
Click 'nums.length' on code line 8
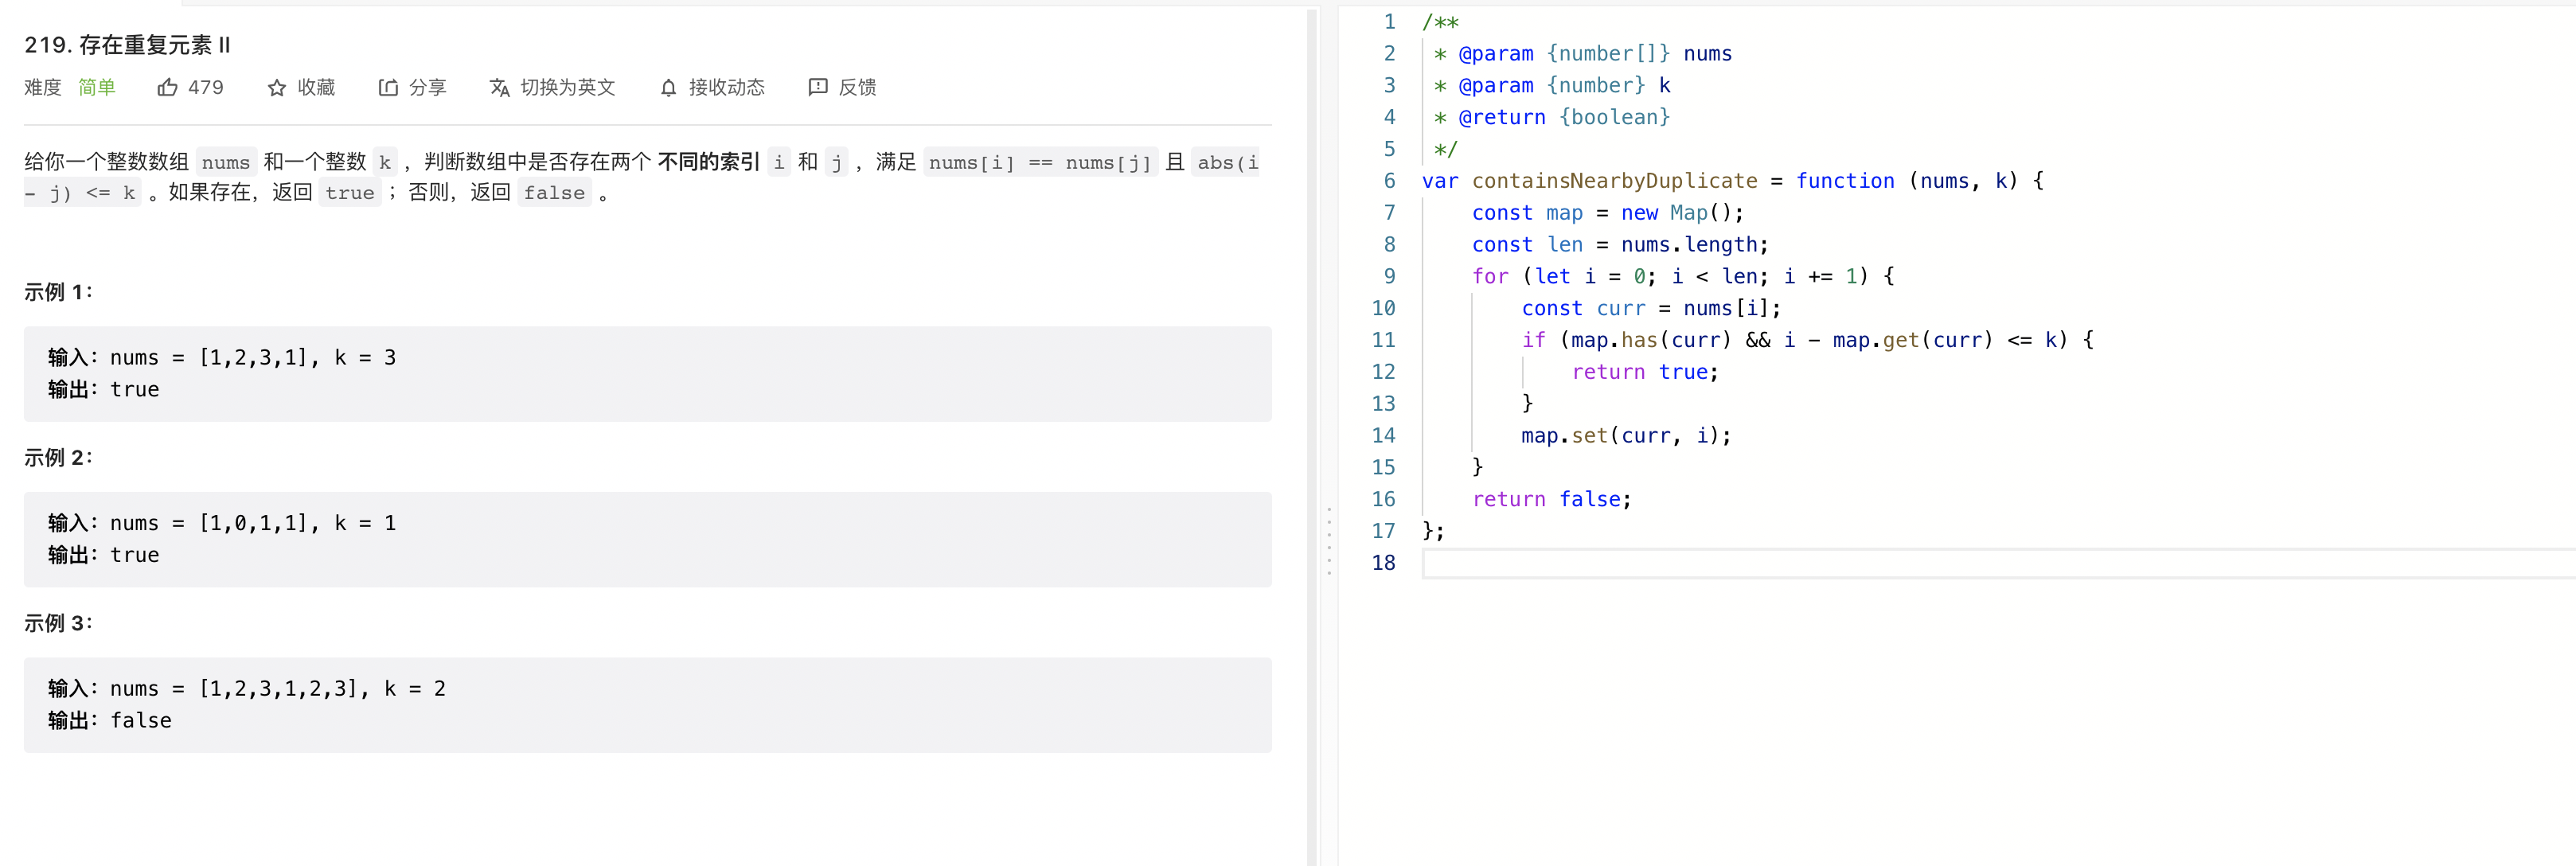pyautogui.click(x=1689, y=245)
